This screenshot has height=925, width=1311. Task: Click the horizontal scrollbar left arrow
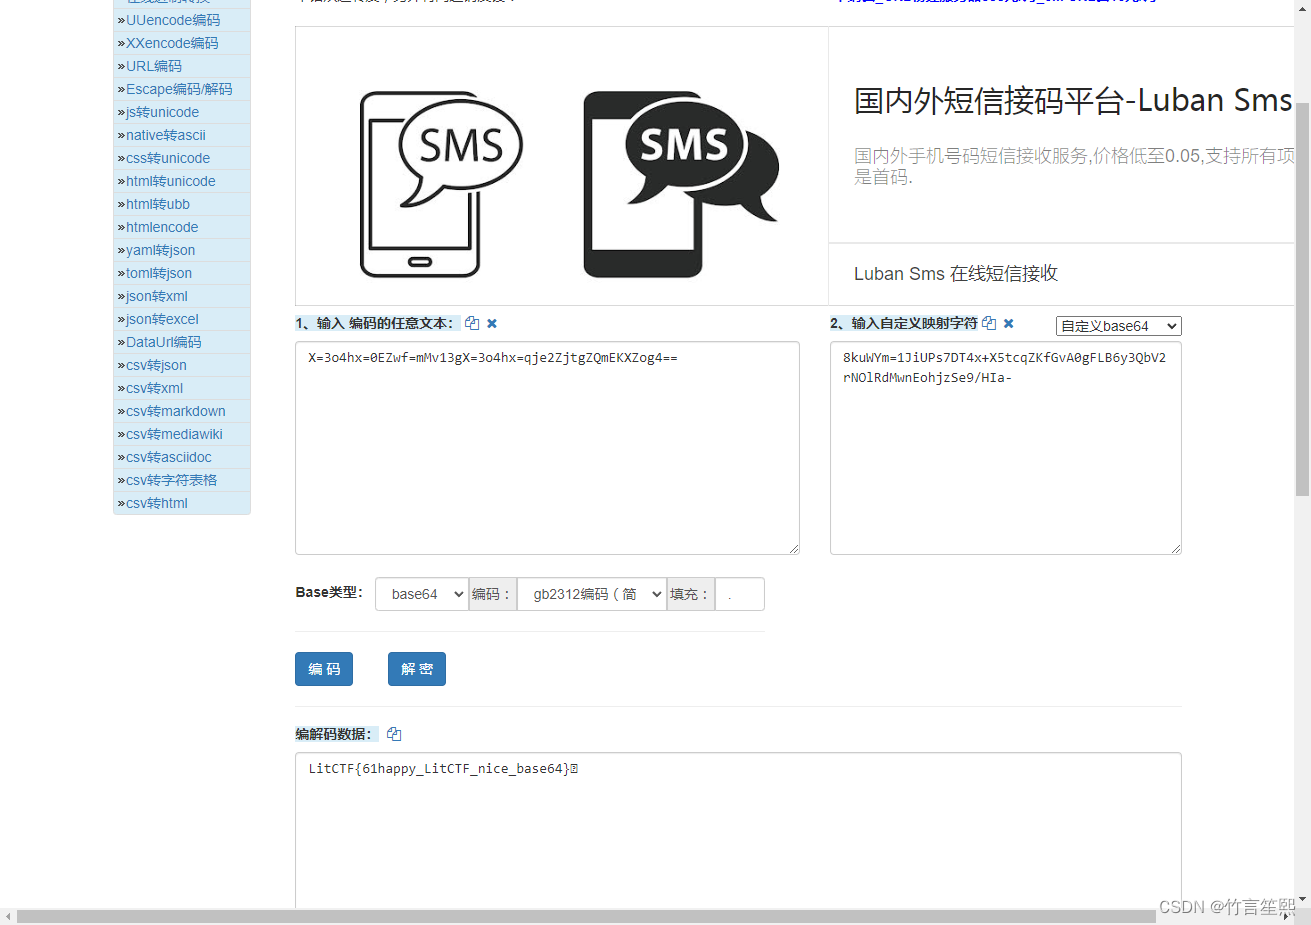tap(8, 917)
